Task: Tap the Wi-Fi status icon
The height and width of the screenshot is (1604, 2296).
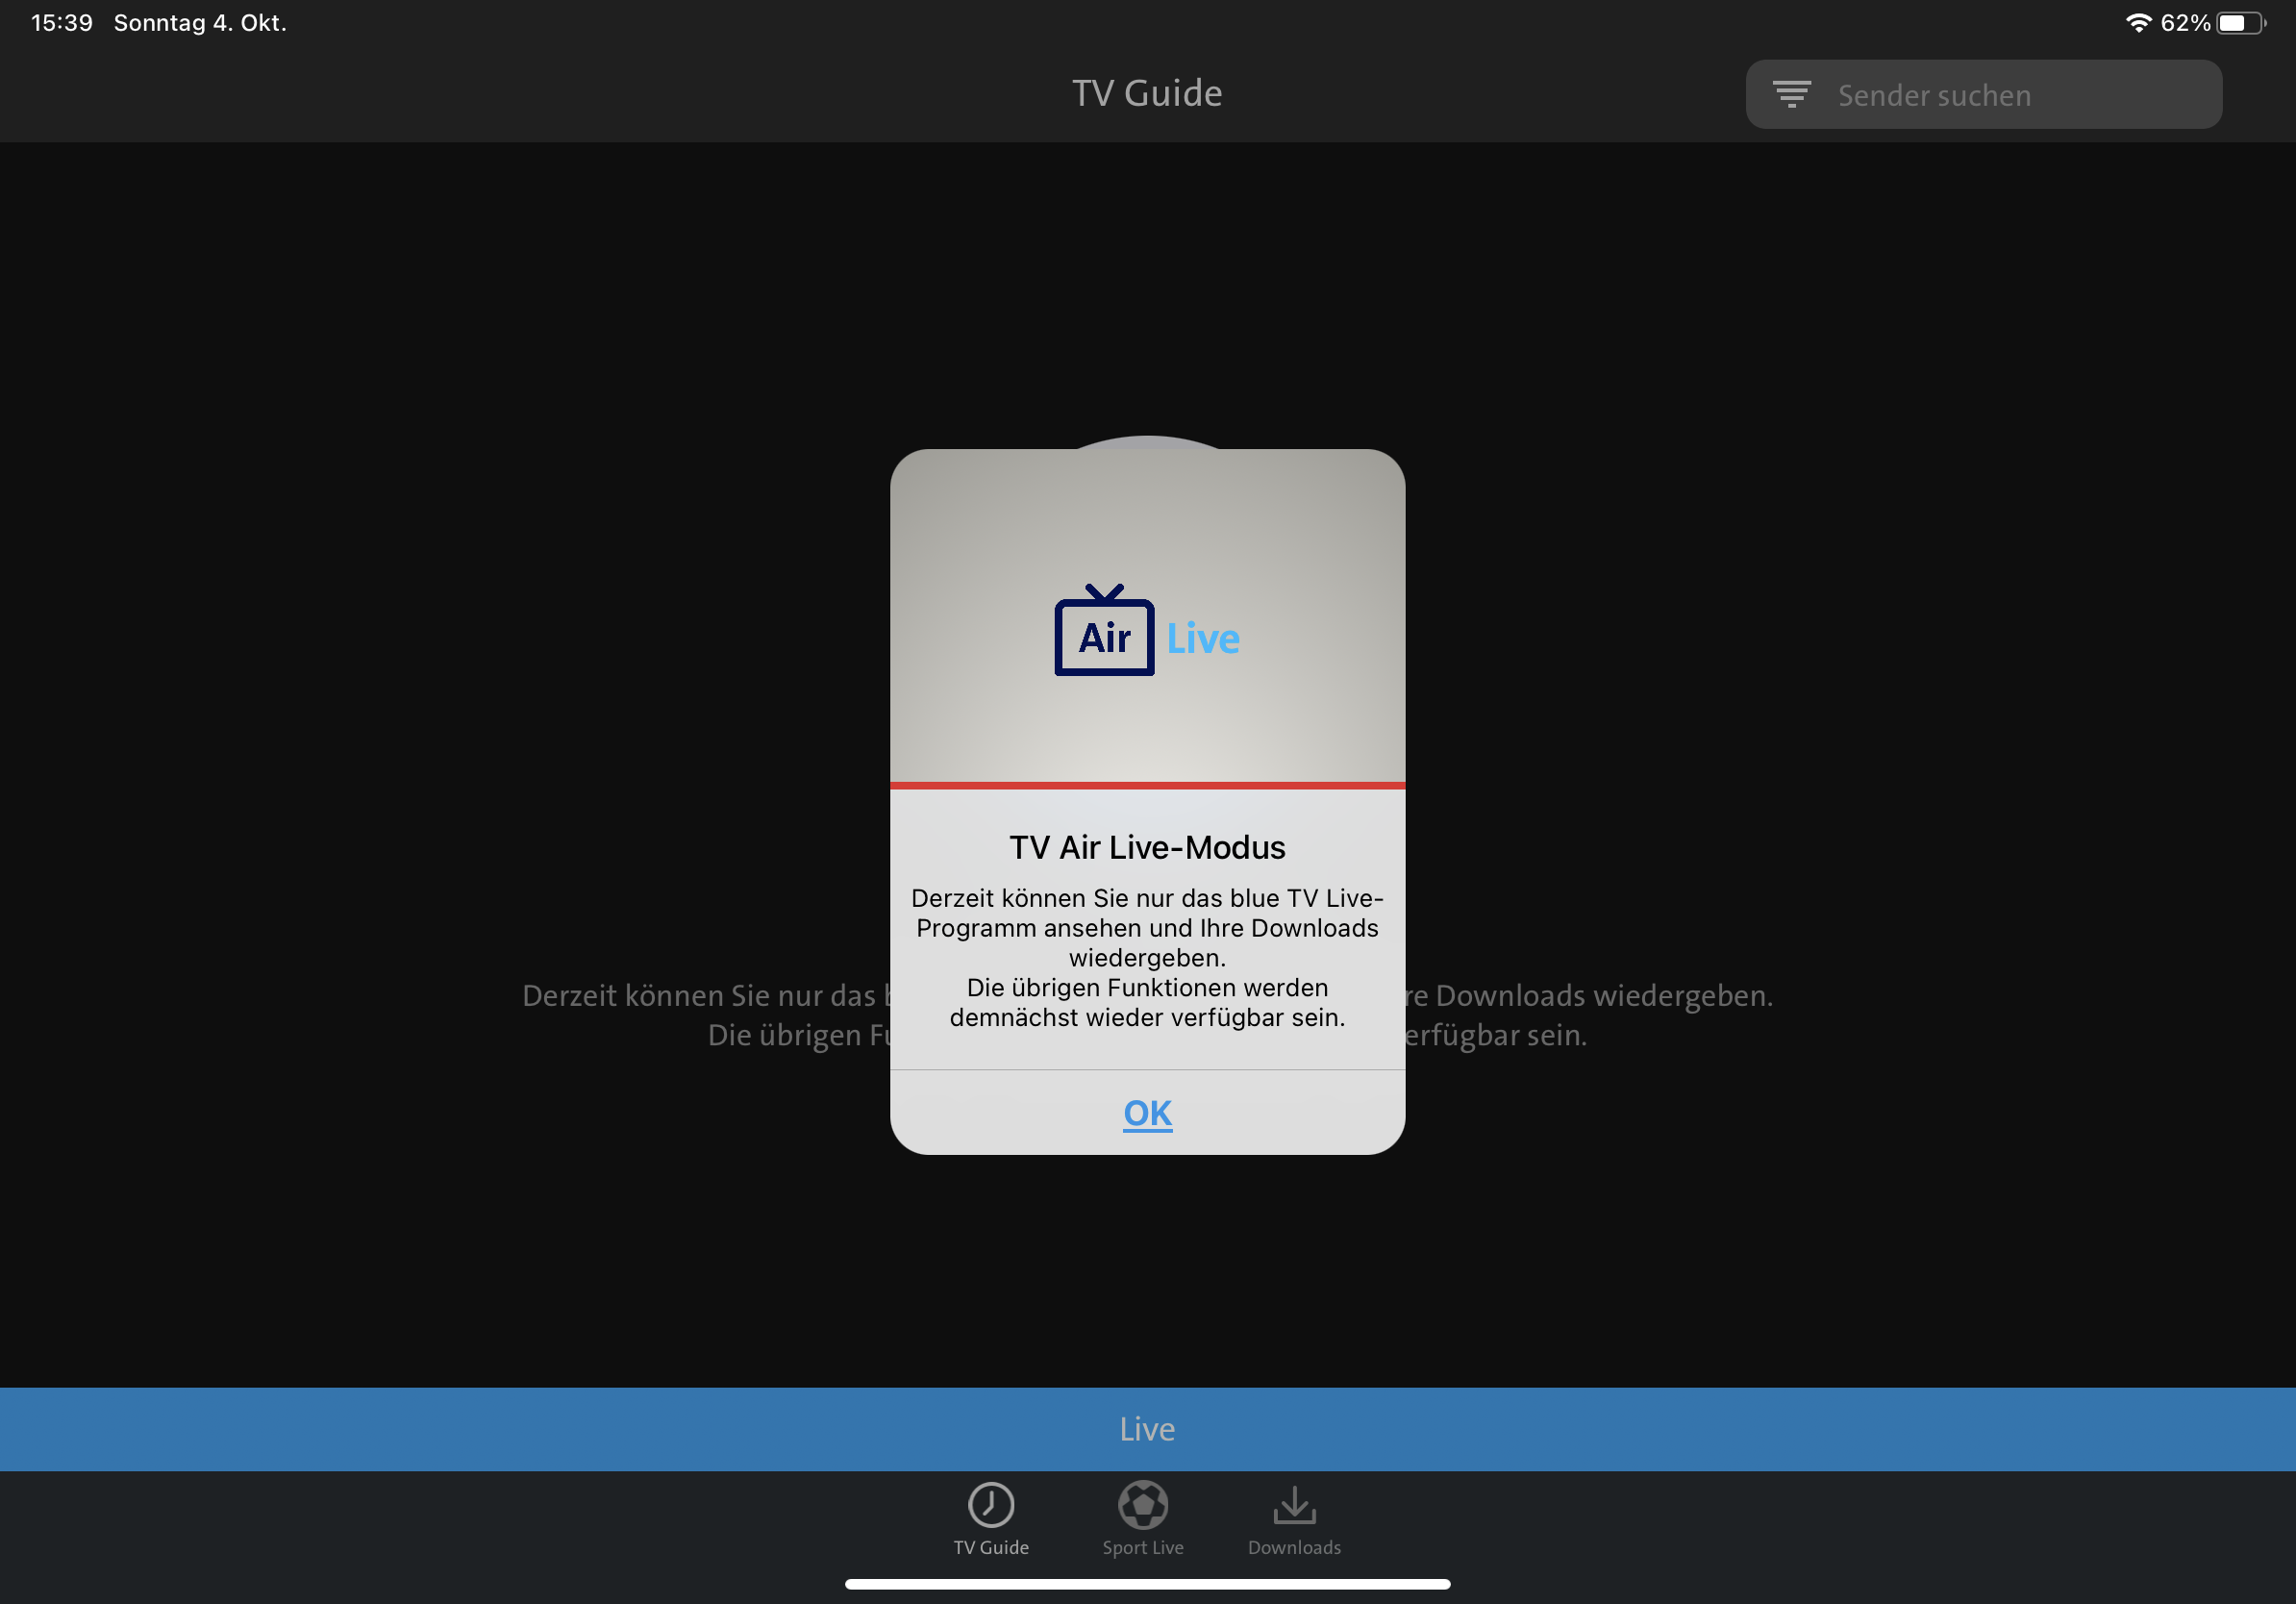Action: point(2138,23)
